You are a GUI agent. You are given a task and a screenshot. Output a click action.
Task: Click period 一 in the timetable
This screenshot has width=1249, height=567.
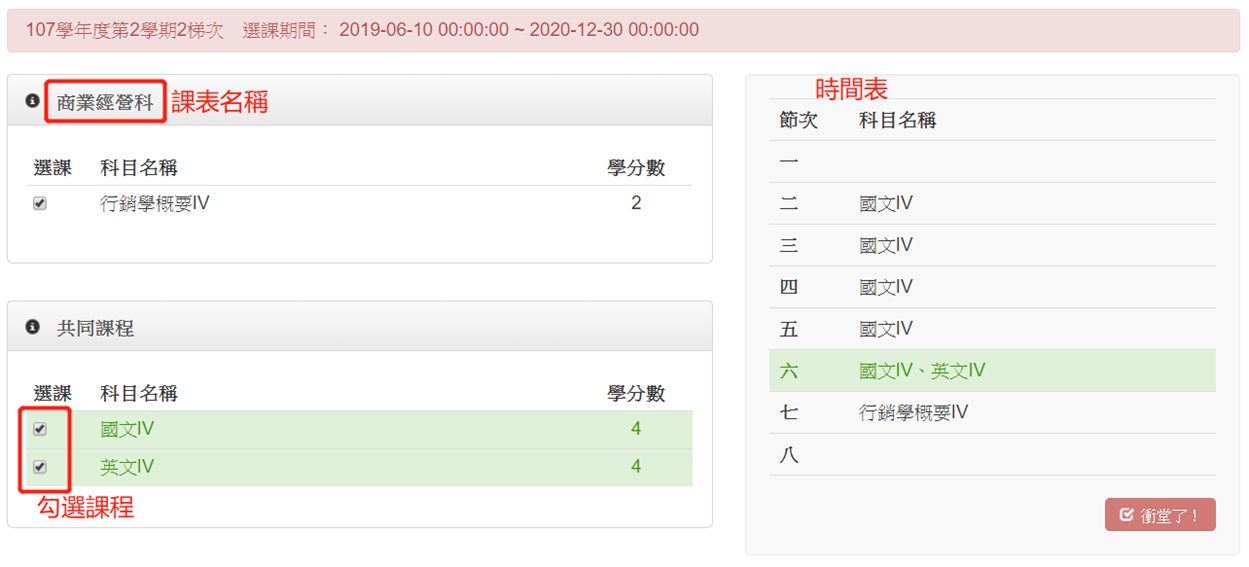click(789, 161)
